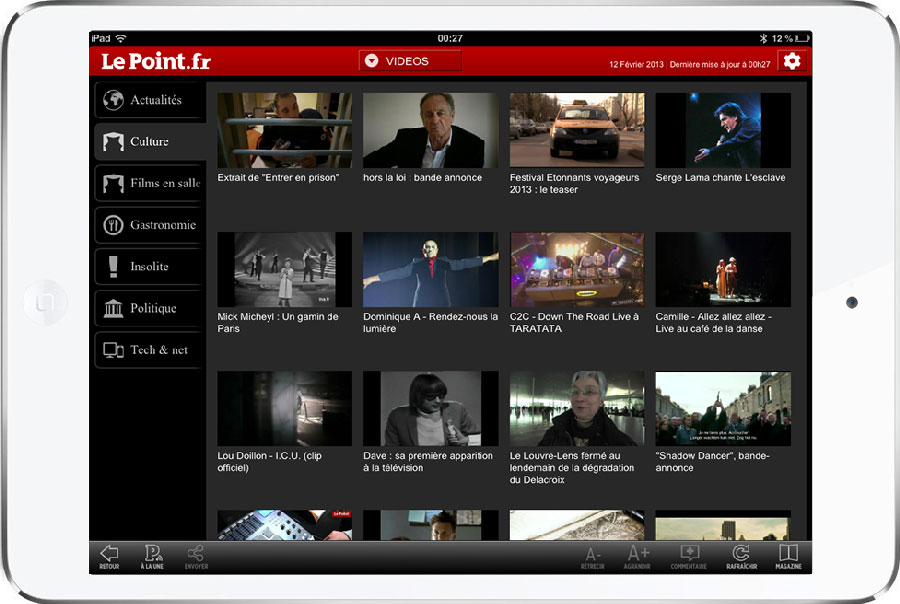Screen dimensions: 900x604
Task: Expand the VIDEOS dropdown
Action: (410, 61)
